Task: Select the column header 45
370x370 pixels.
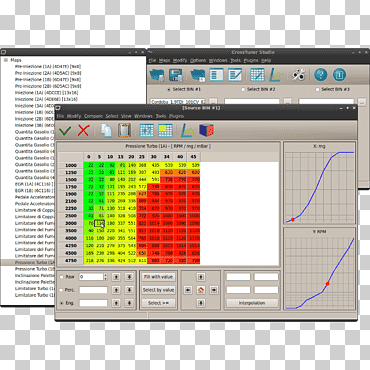Action: pyautogui.click(x=193, y=156)
